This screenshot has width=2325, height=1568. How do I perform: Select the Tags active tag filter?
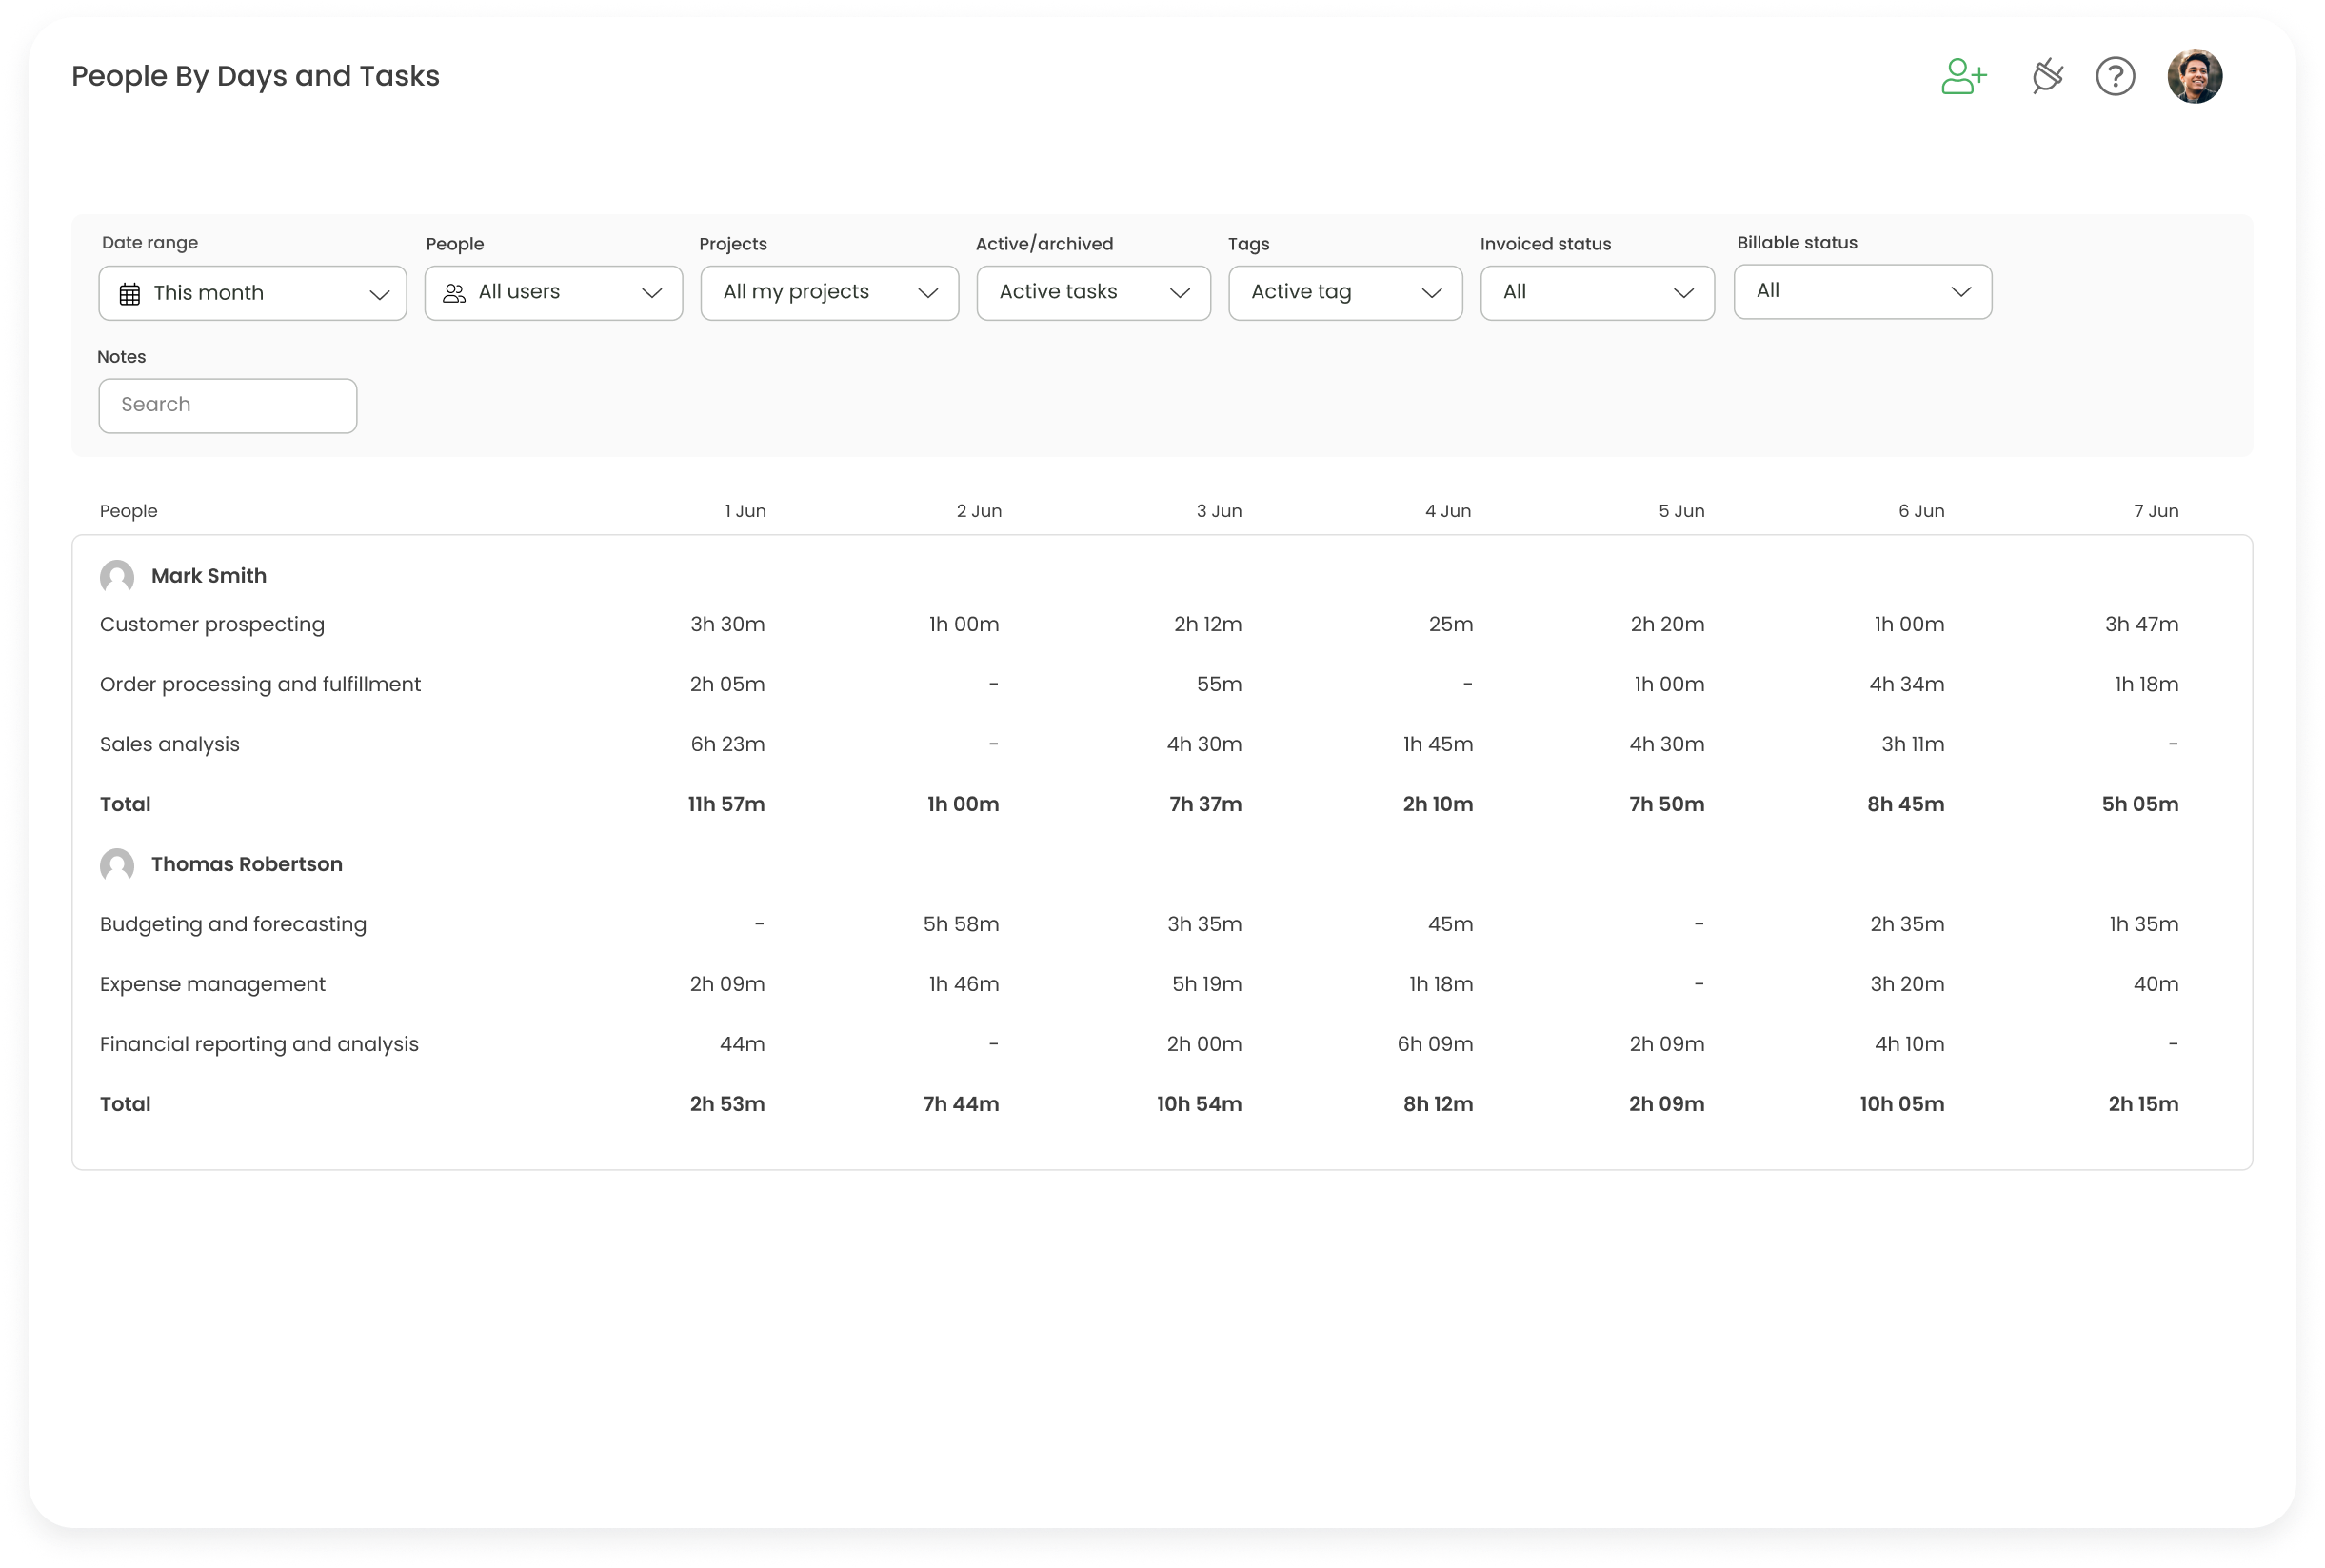pyautogui.click(x=1343, y=290)
